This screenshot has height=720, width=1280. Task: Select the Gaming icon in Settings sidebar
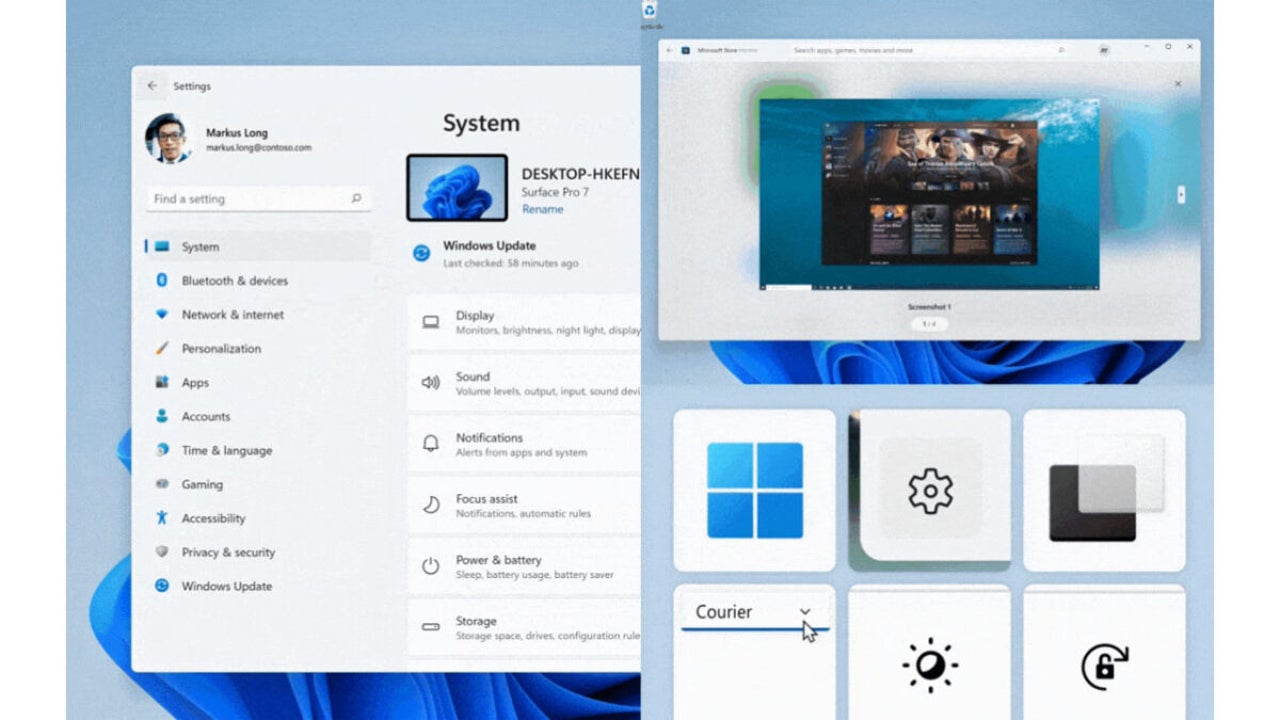(x=162, y=484)
